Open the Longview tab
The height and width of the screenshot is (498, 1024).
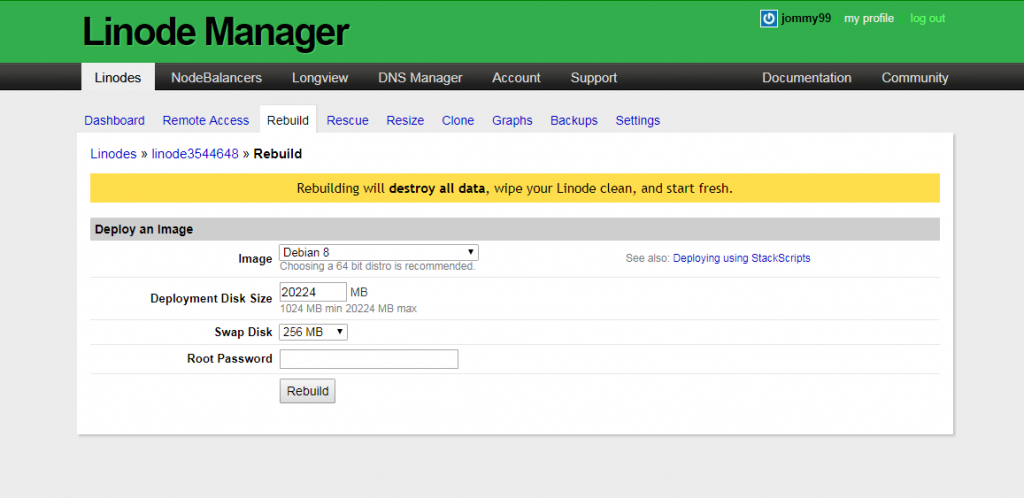click(x=320, y=78)
